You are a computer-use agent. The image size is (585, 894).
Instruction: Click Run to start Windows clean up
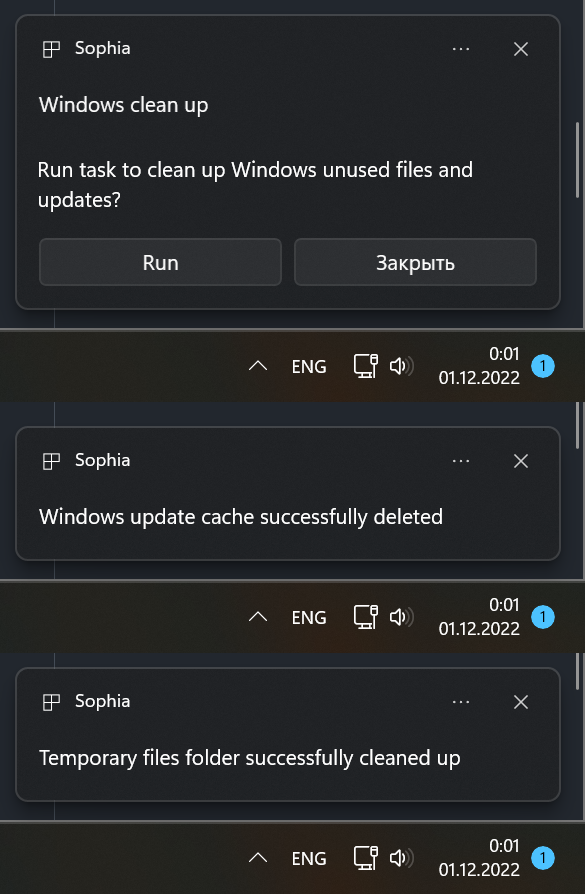(x=160, y=262)
